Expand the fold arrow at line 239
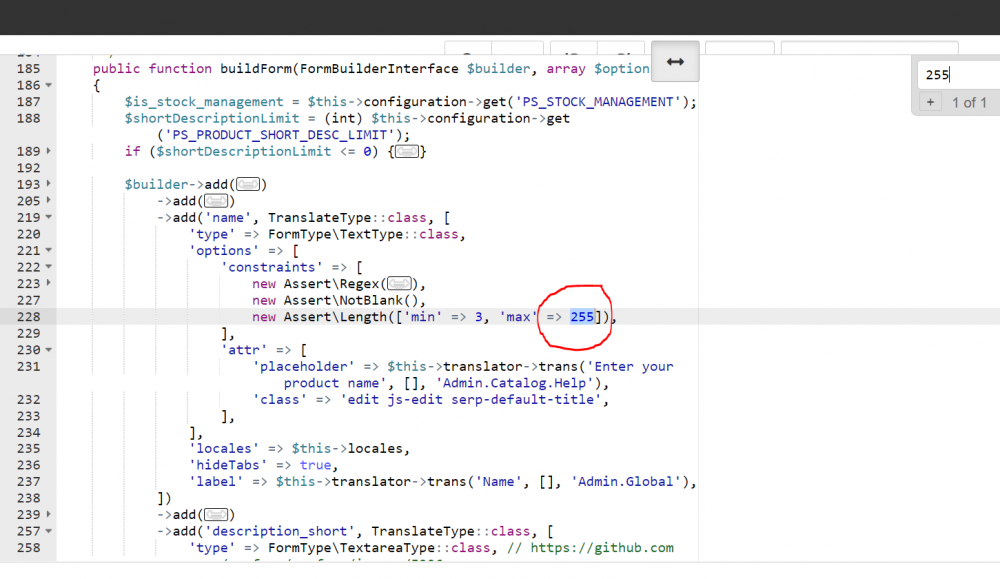Image resolution: width=1000 pixels, height=579 pixels. 48,514
